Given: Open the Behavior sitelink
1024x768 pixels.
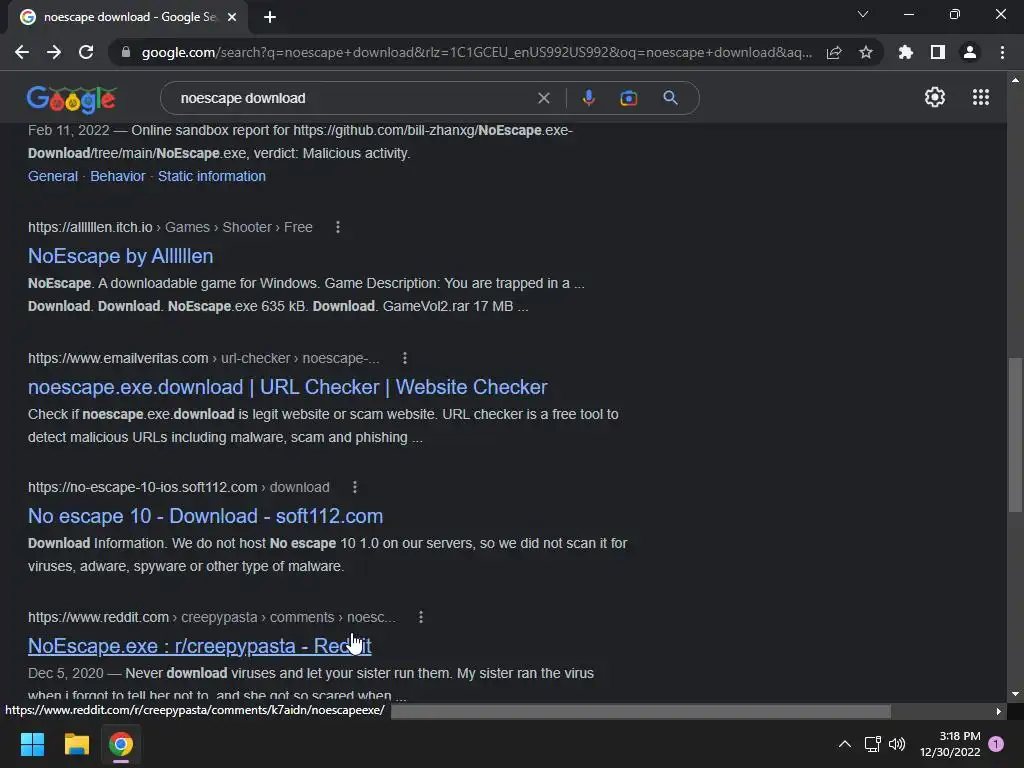Looking at the screenshot, I should pos(118,176).
